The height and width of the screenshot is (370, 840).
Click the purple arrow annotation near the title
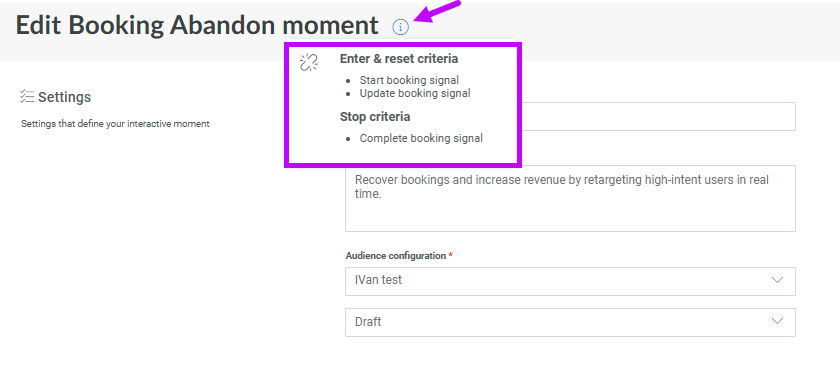point(437,11)
